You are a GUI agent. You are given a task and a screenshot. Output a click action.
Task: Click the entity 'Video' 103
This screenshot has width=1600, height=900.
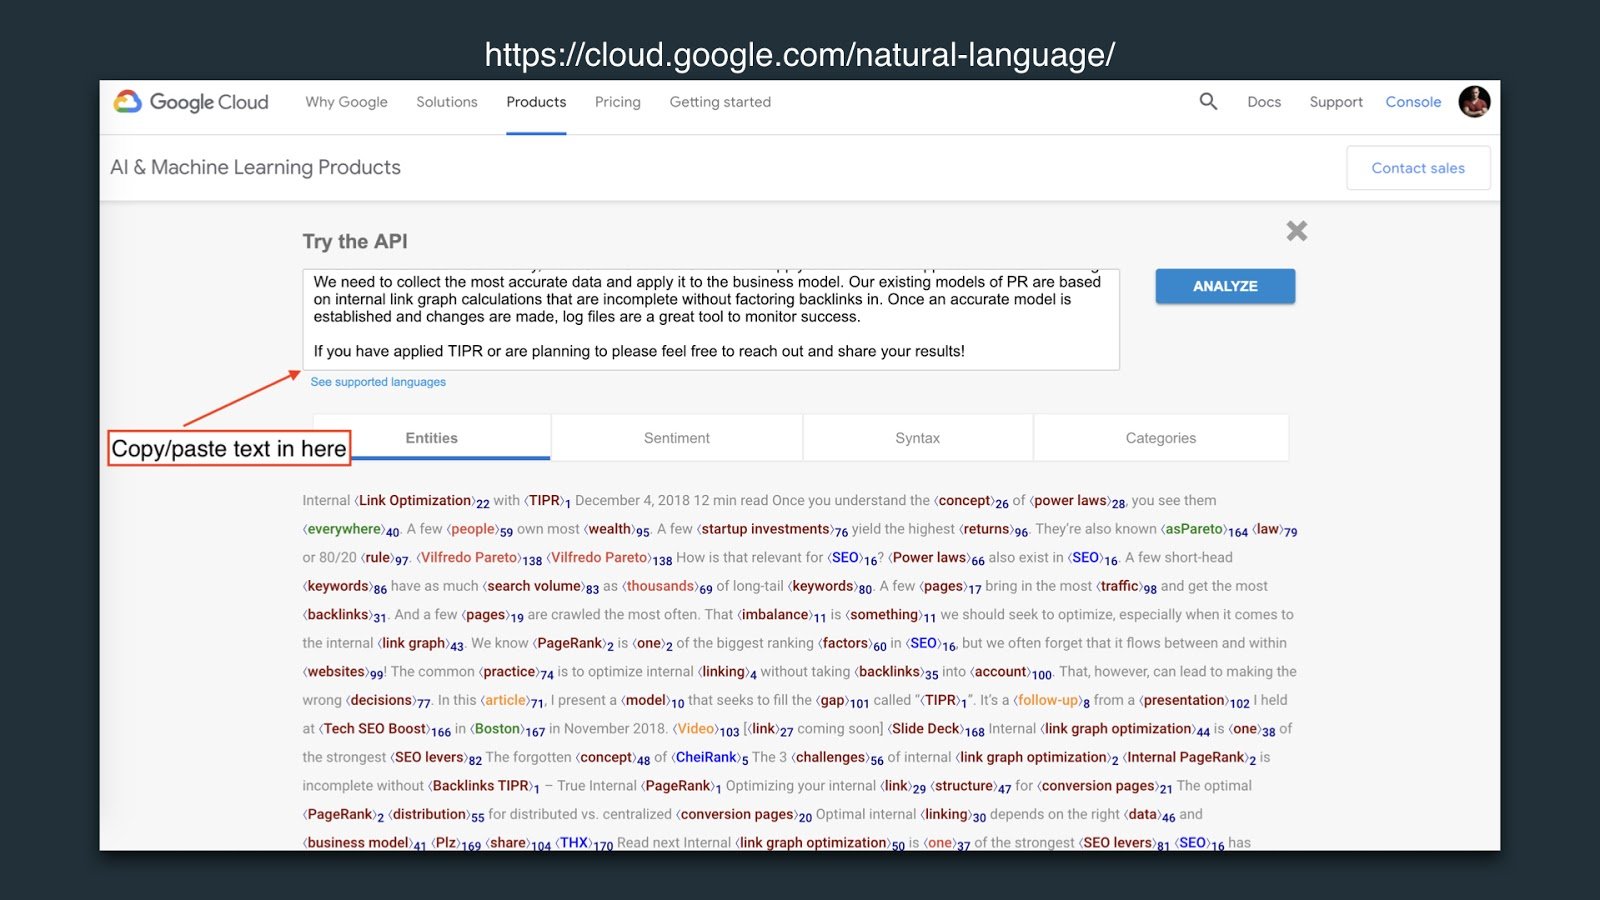point(706,729)
